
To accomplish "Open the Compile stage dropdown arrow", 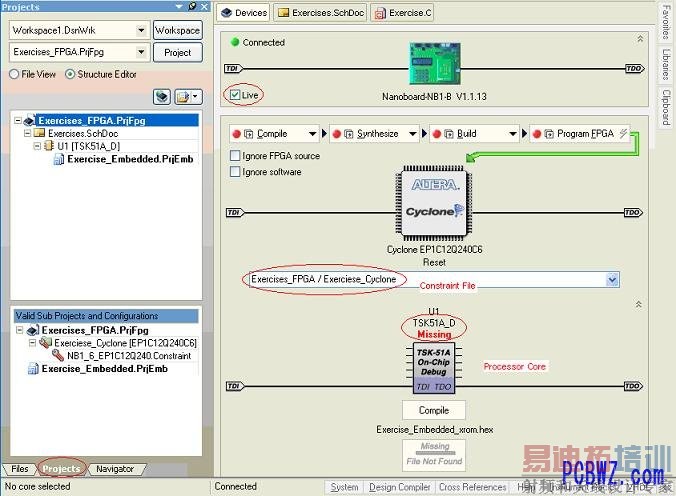I will [x=313, y=134].
